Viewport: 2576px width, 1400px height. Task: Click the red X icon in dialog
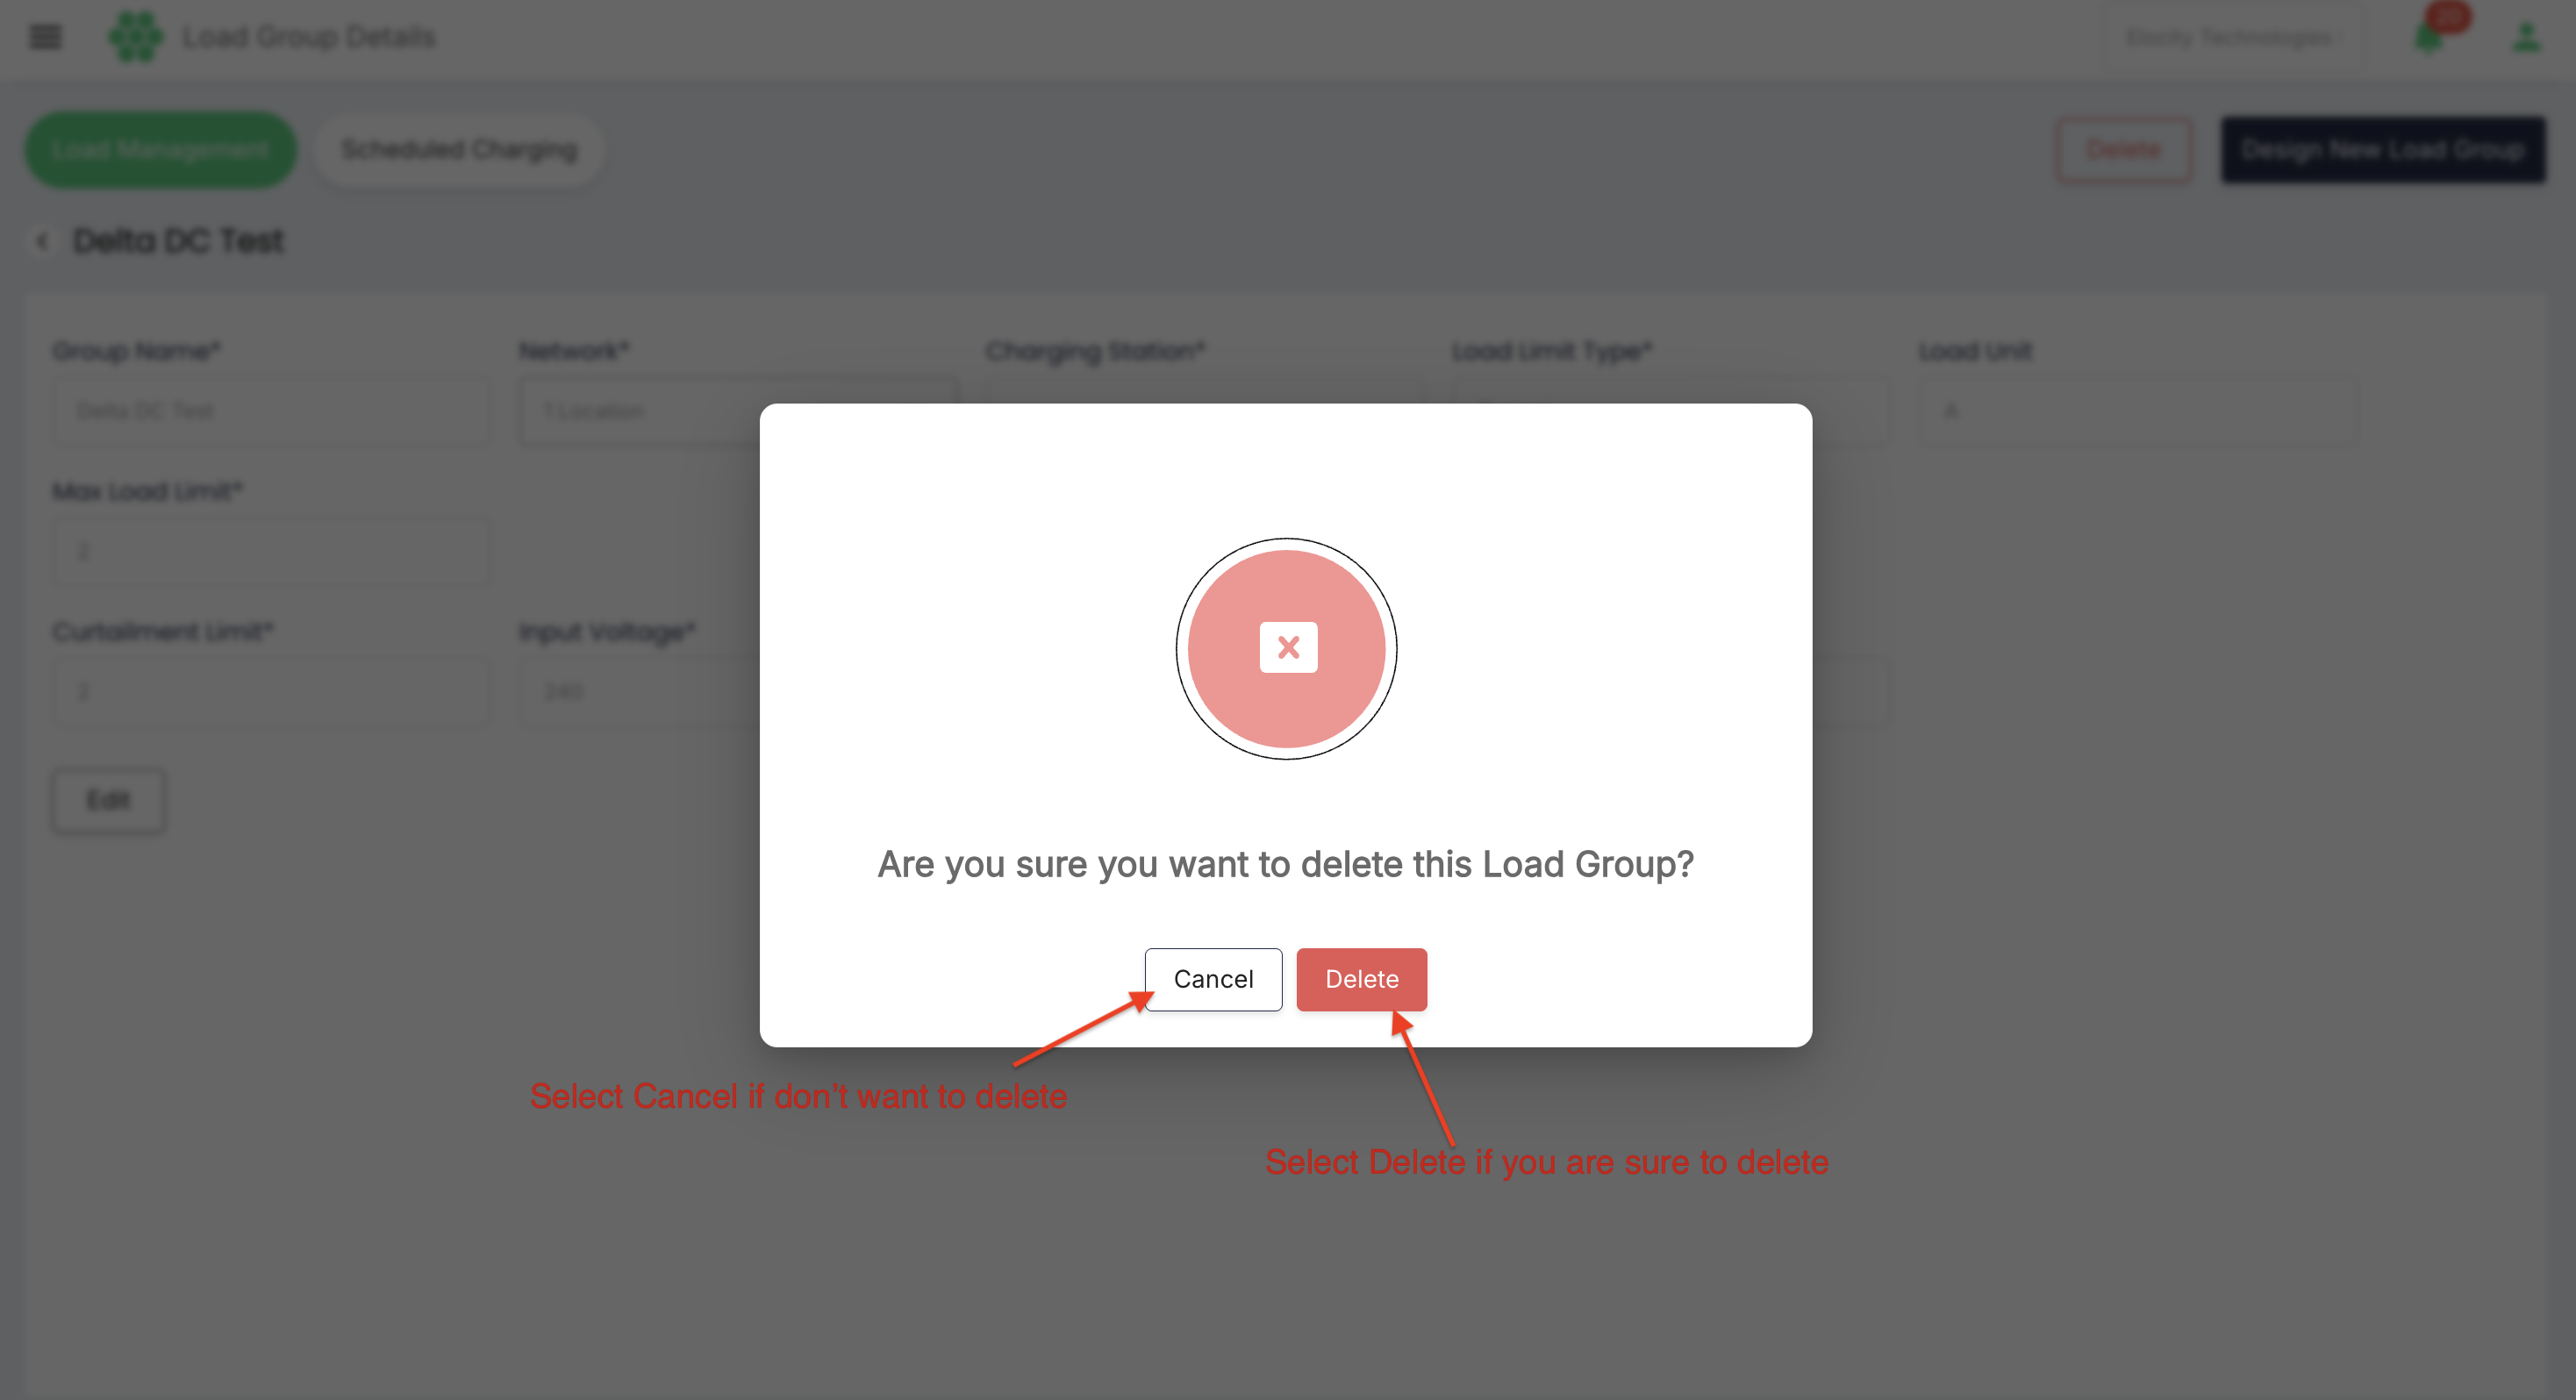click(1288, 648)
